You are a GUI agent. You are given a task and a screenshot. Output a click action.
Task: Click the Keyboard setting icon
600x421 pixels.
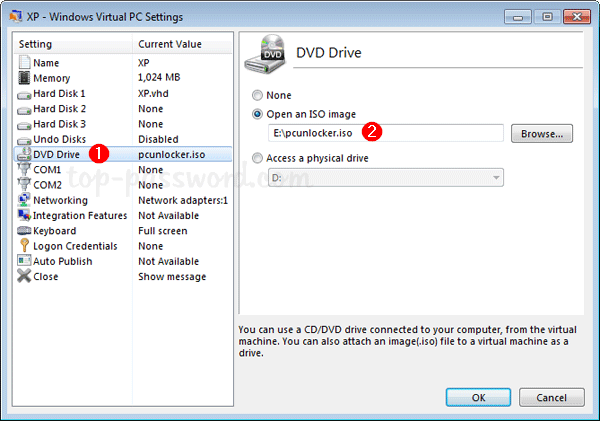coord(24,231)
